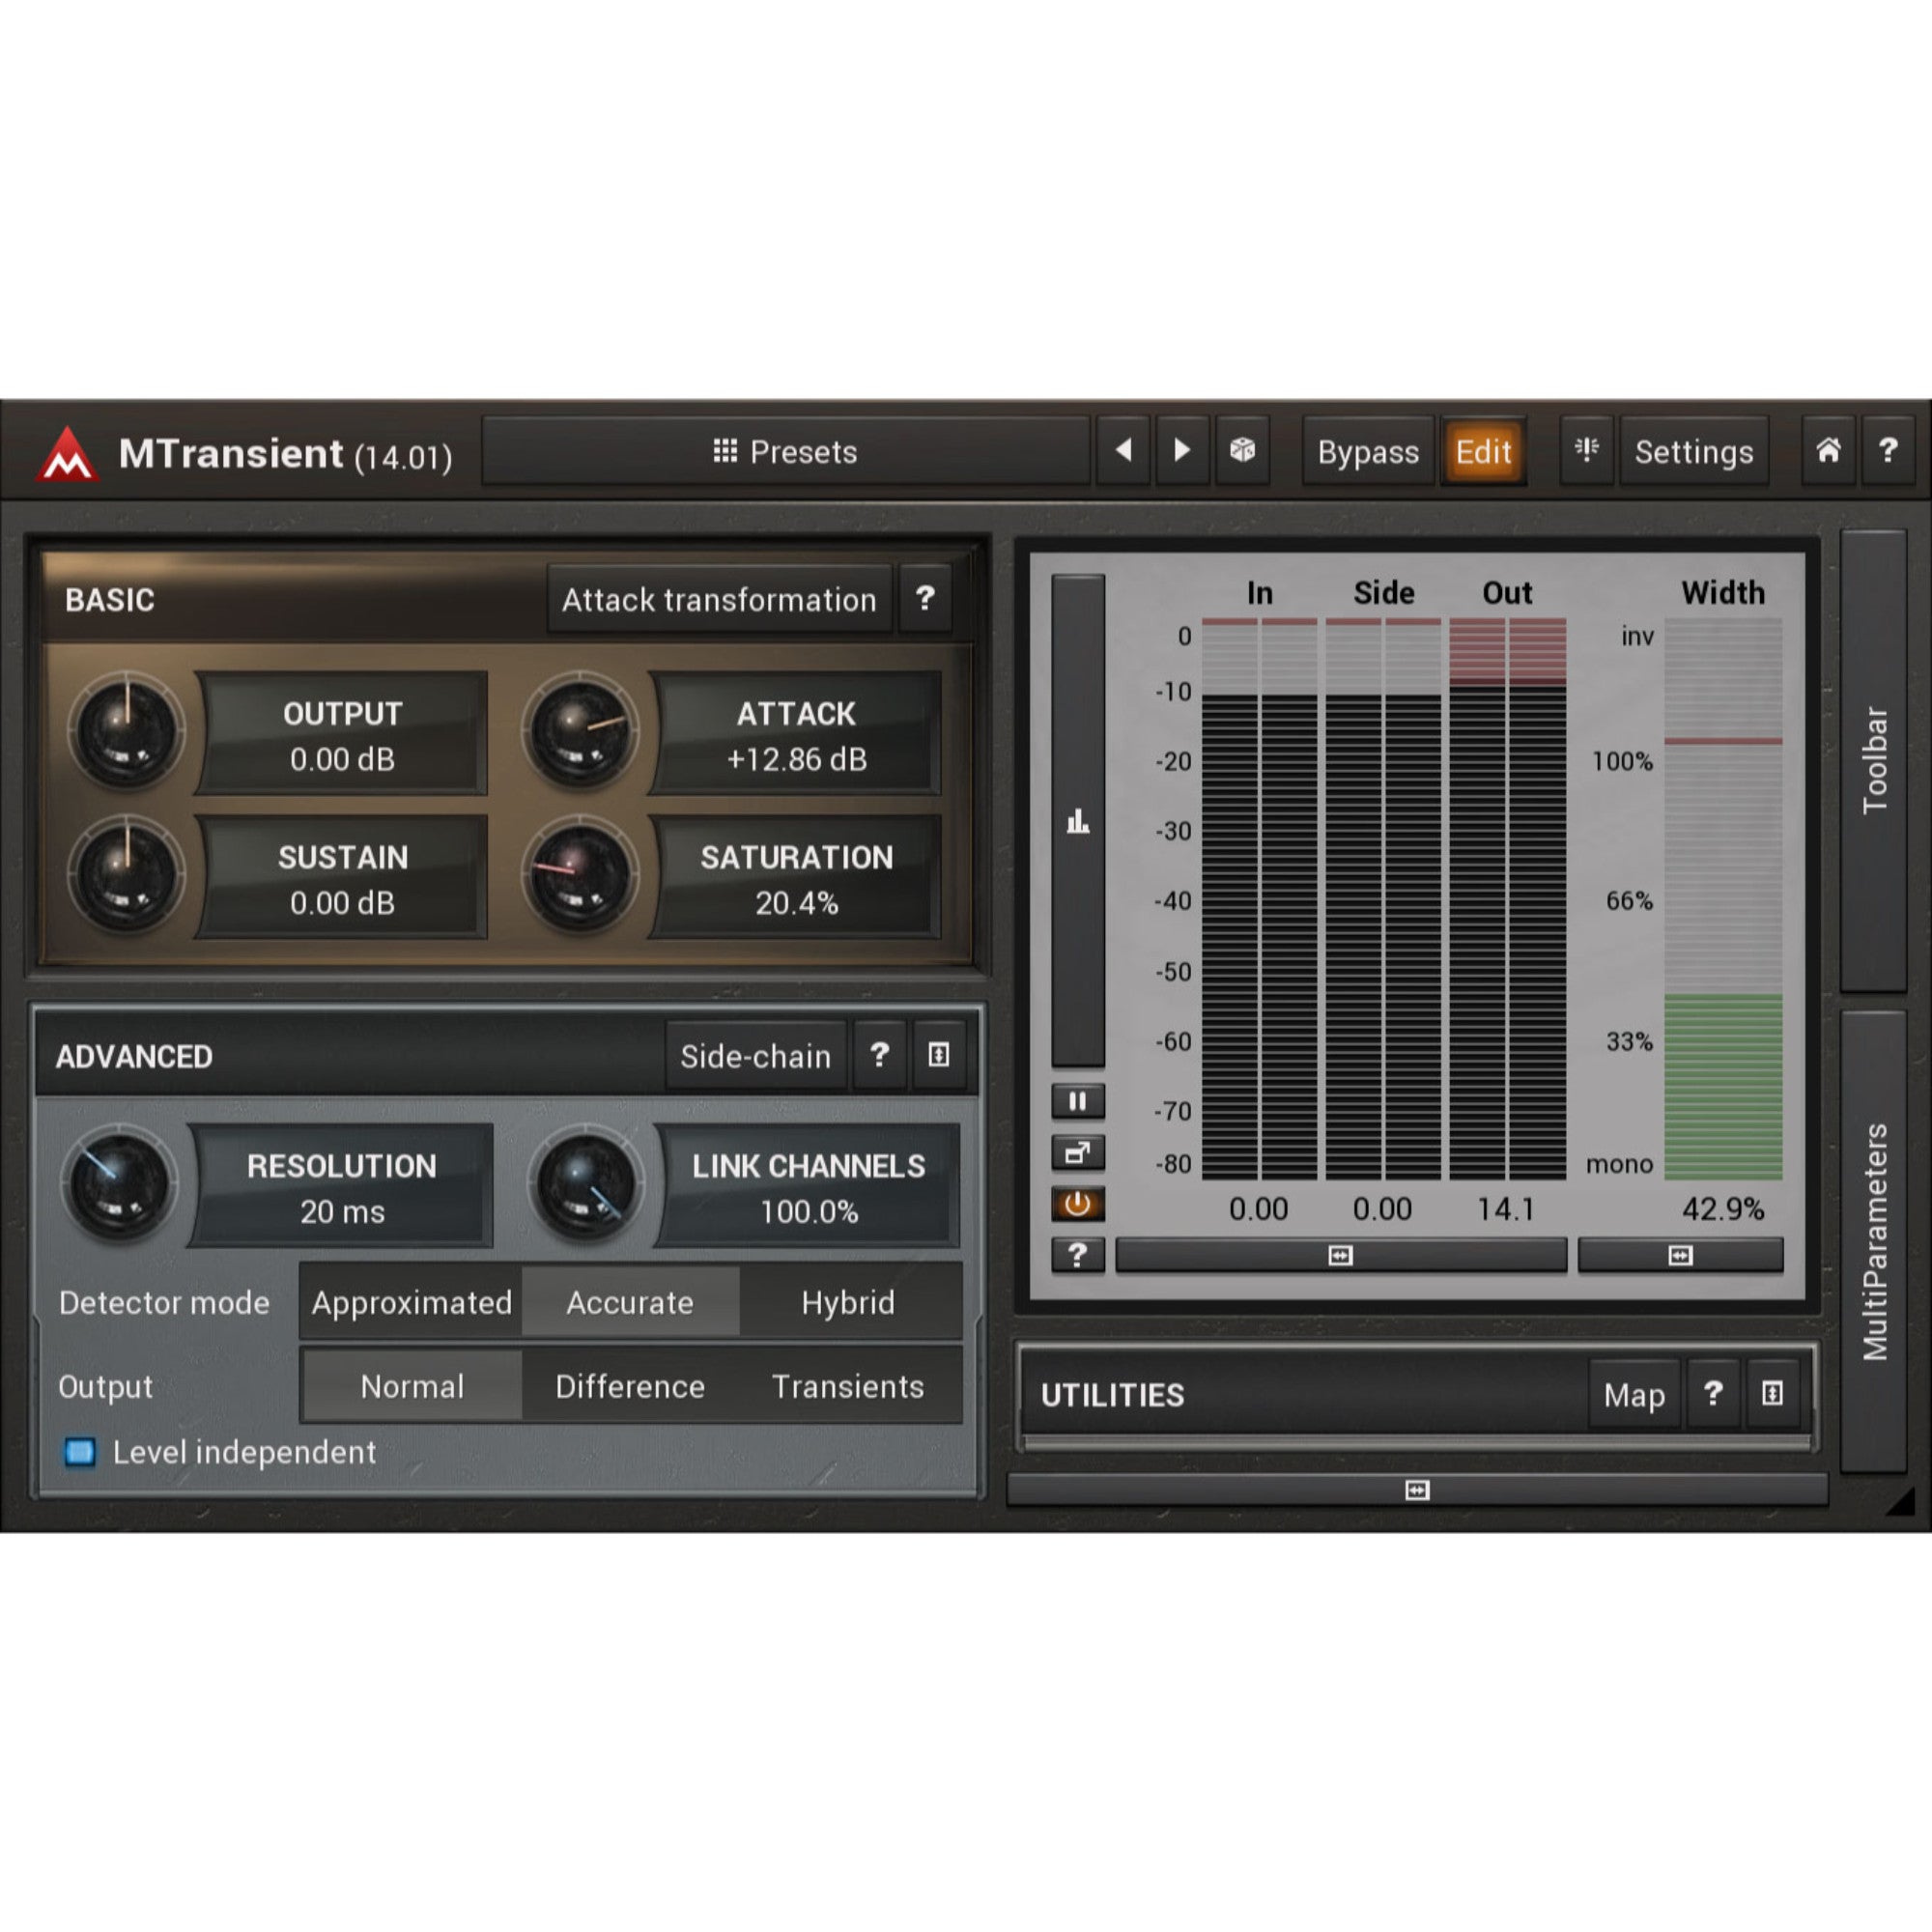Select Approximated detector mode

tap(412, 1302)
